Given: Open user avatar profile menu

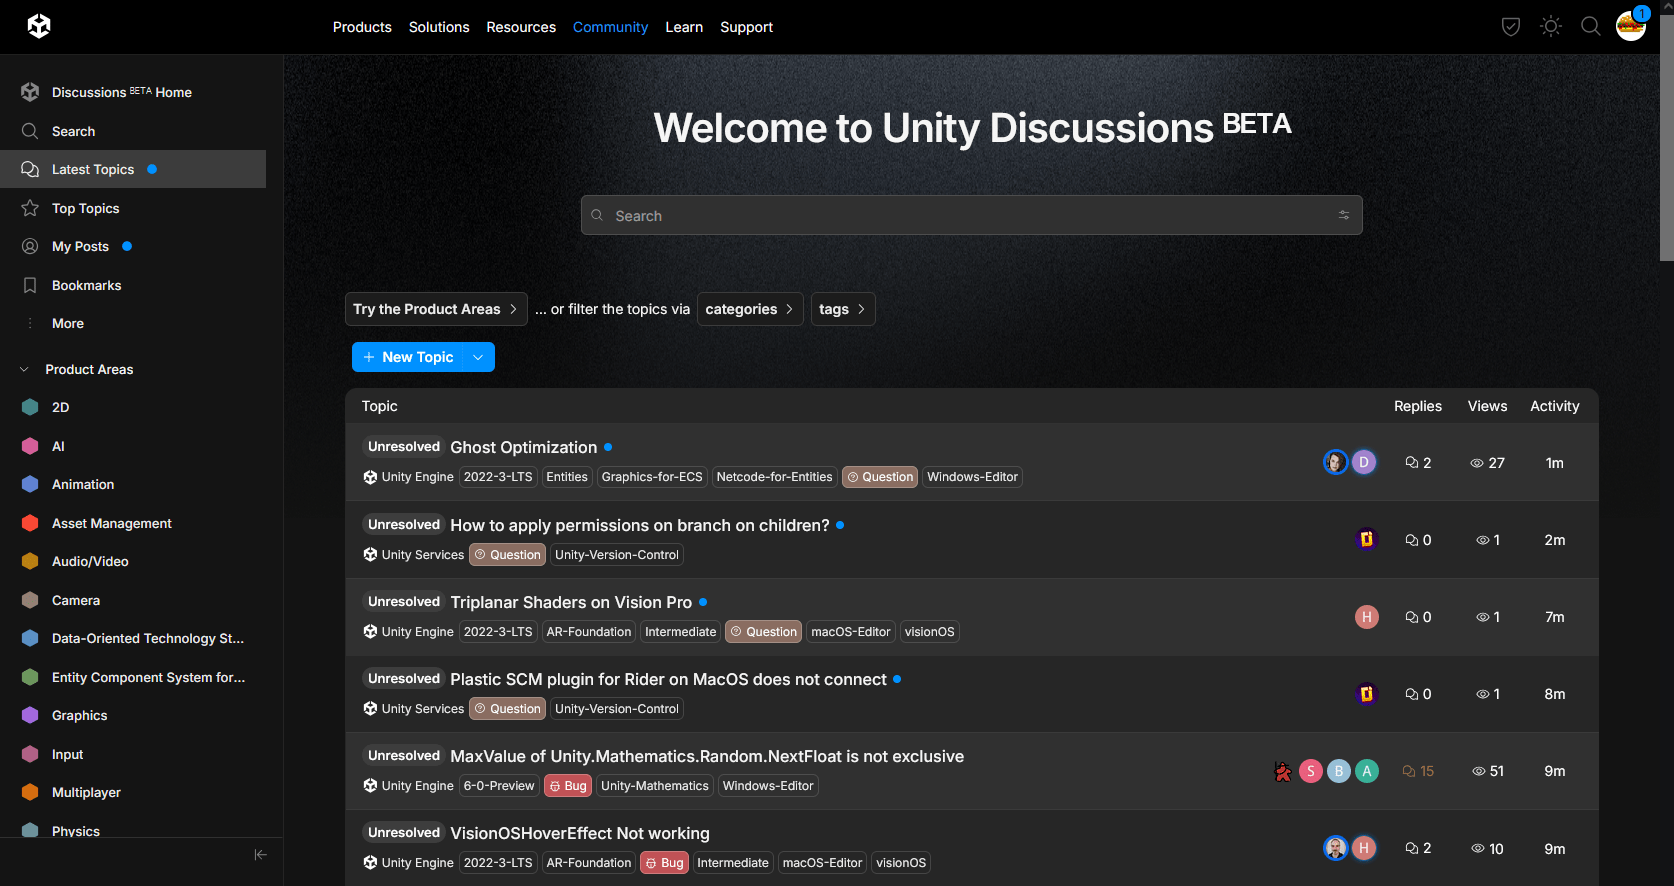Looking at the screenshot, I should coord(1631,26).
